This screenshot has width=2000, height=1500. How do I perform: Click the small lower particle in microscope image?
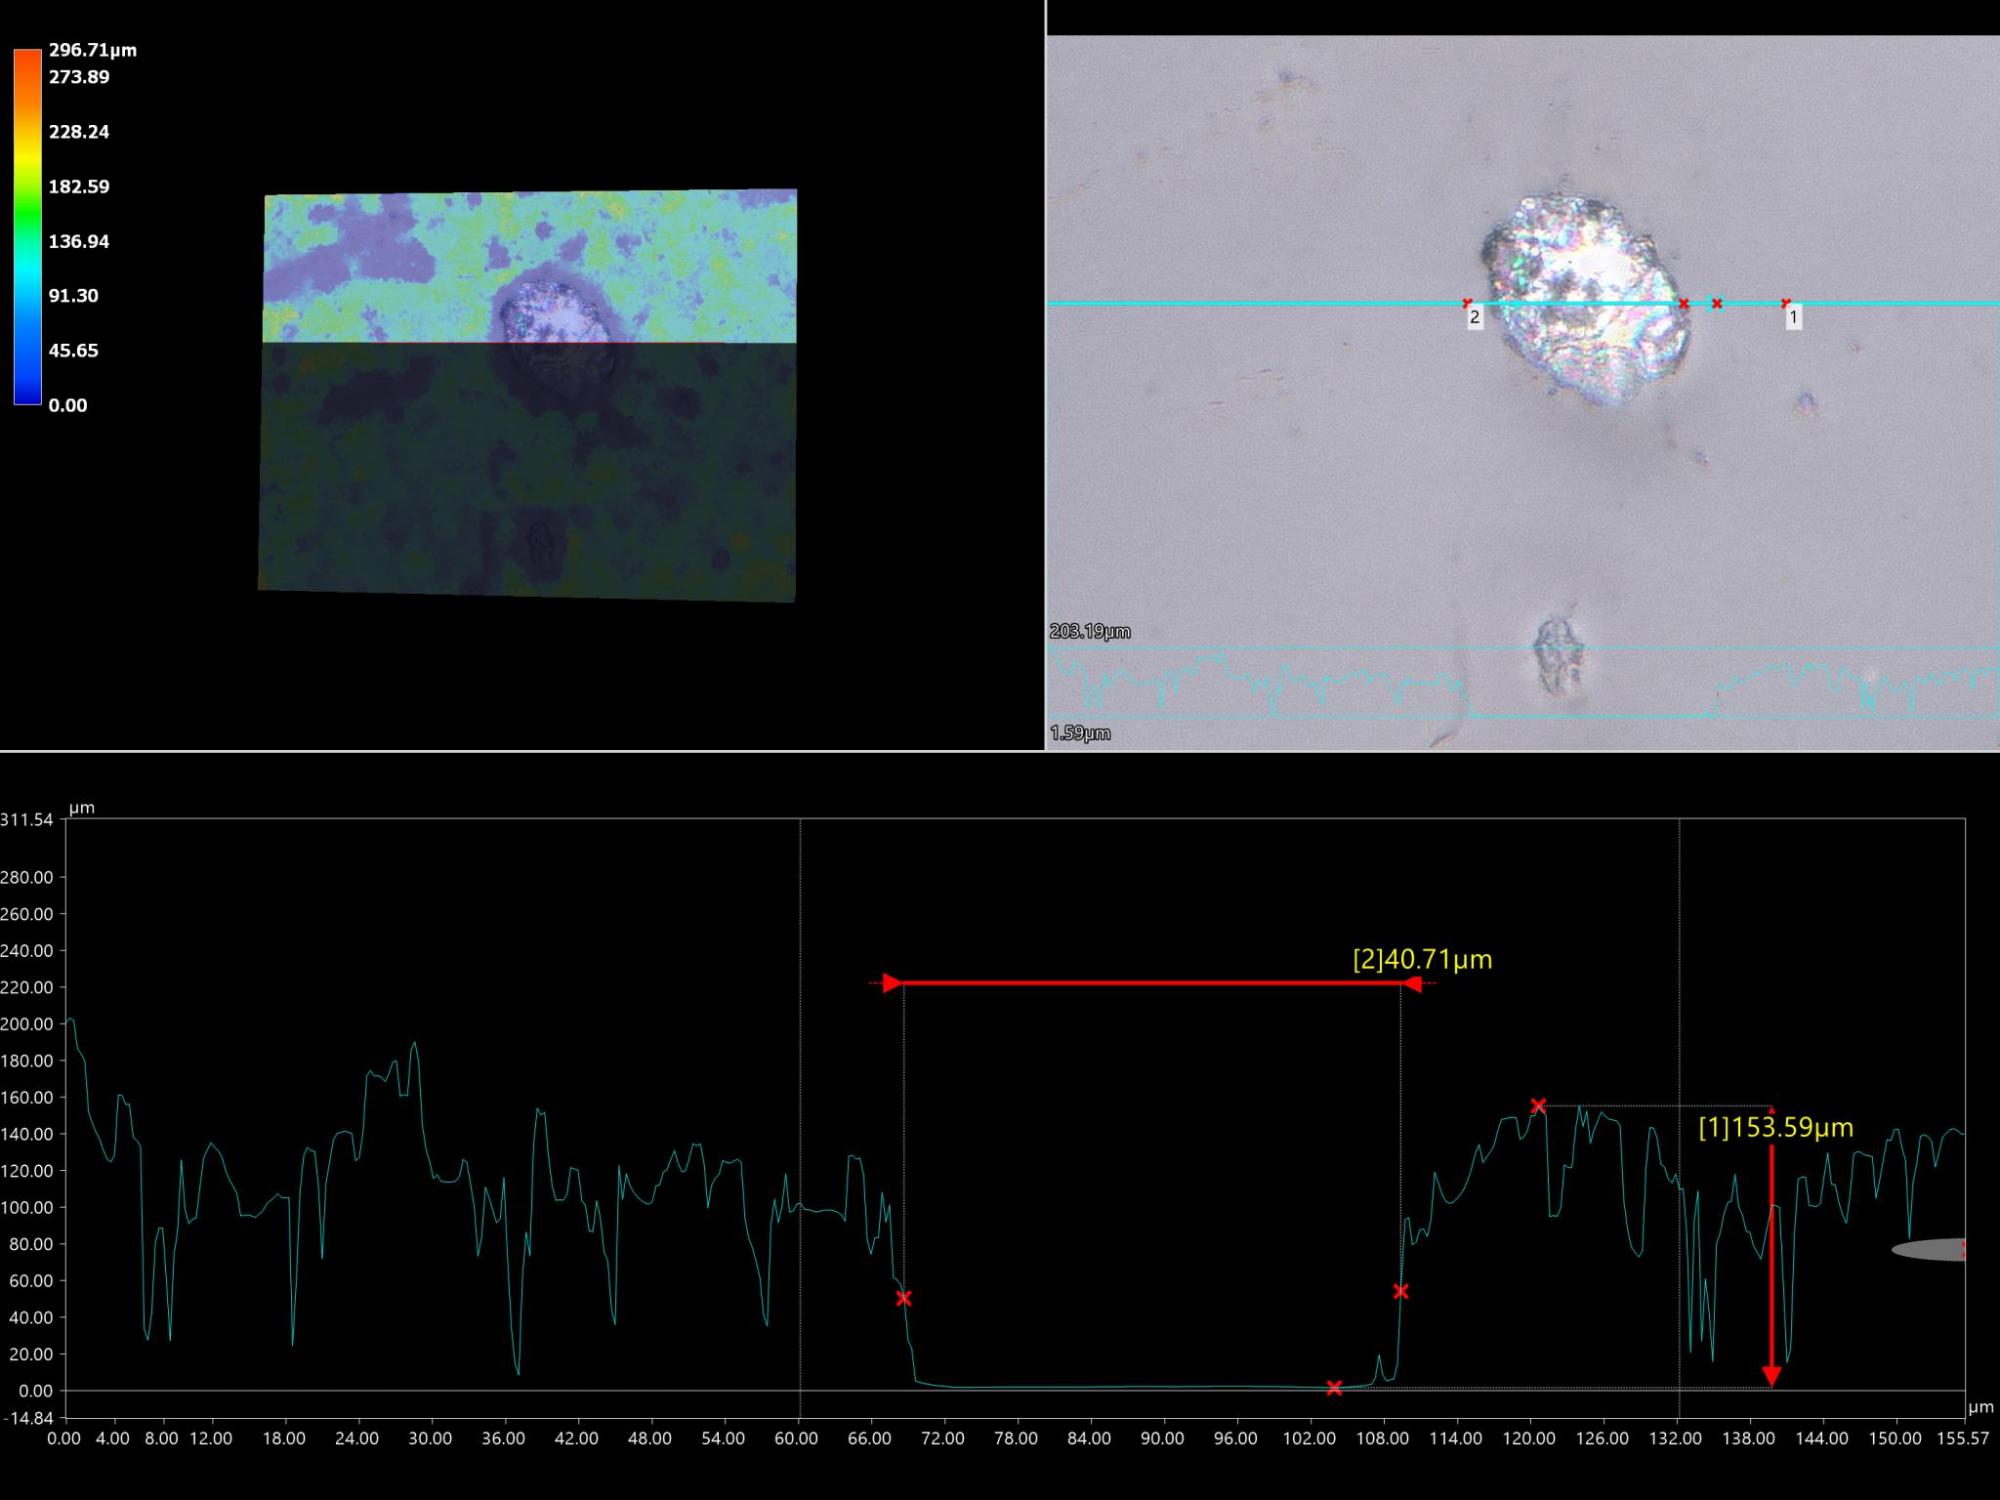(1558, 655)
